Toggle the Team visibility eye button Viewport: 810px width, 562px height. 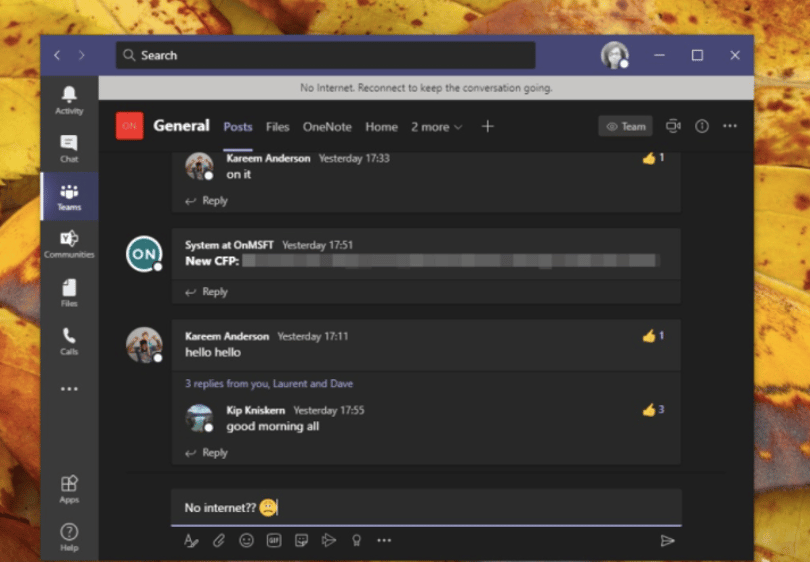coord(626,126)
